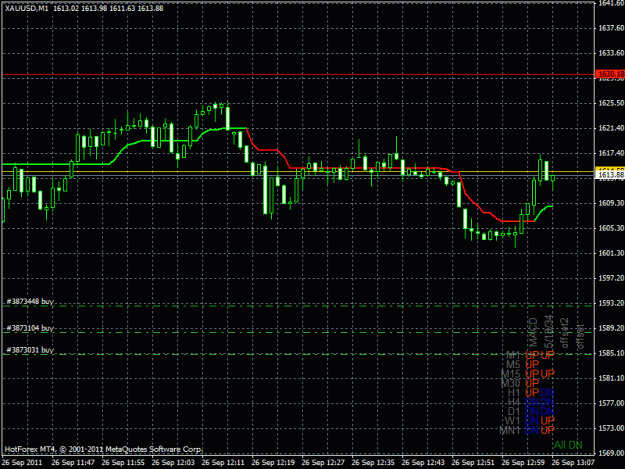Click the 26 Sep 2011 time axis label
The image size is (625, 469).
[22, 463]
